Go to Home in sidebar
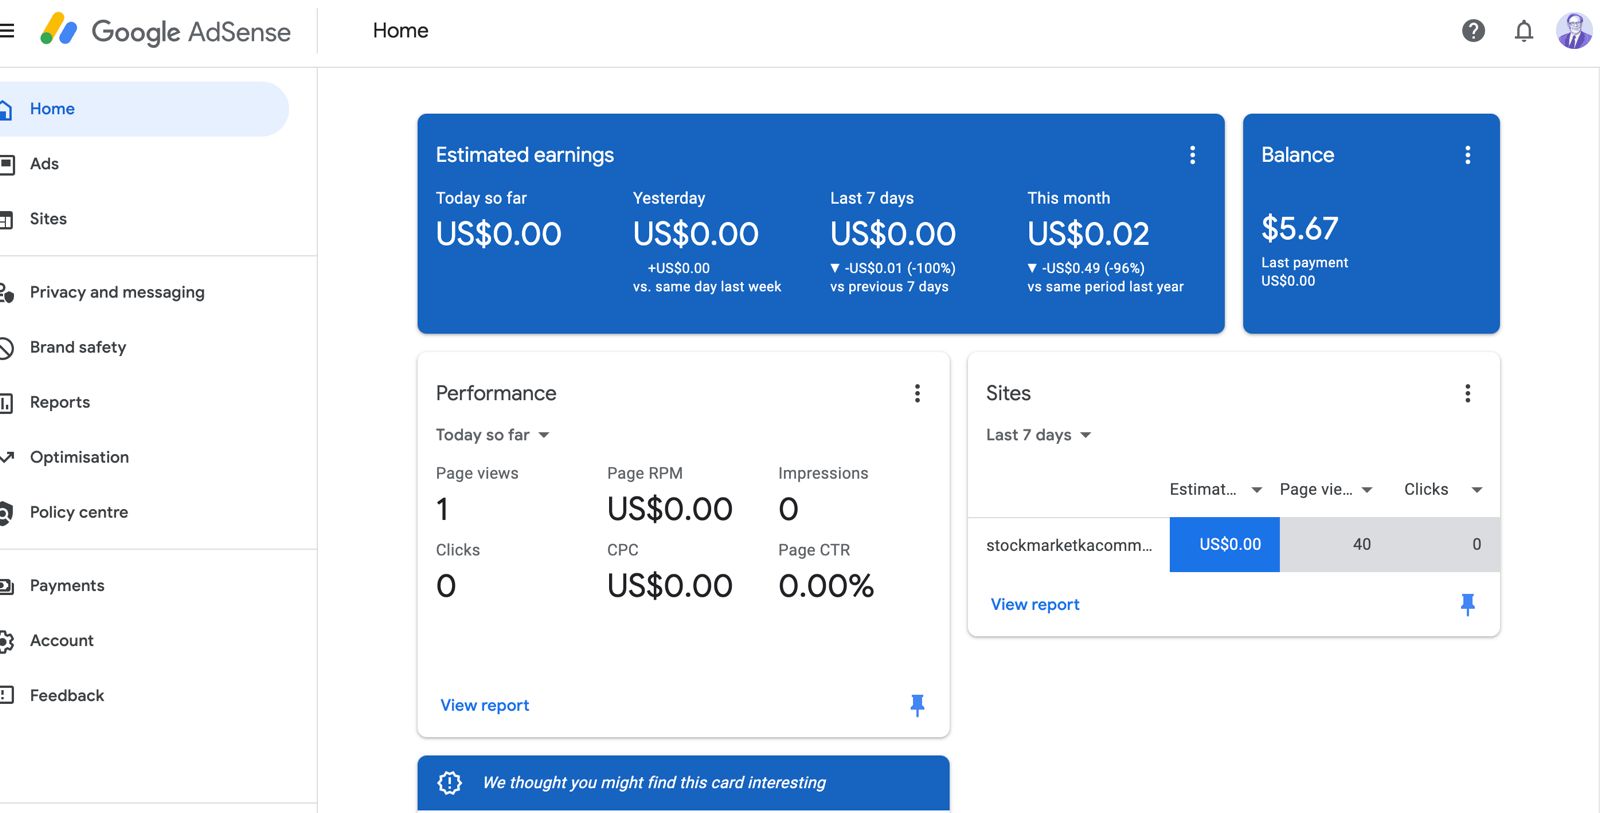 coord(52,109)
